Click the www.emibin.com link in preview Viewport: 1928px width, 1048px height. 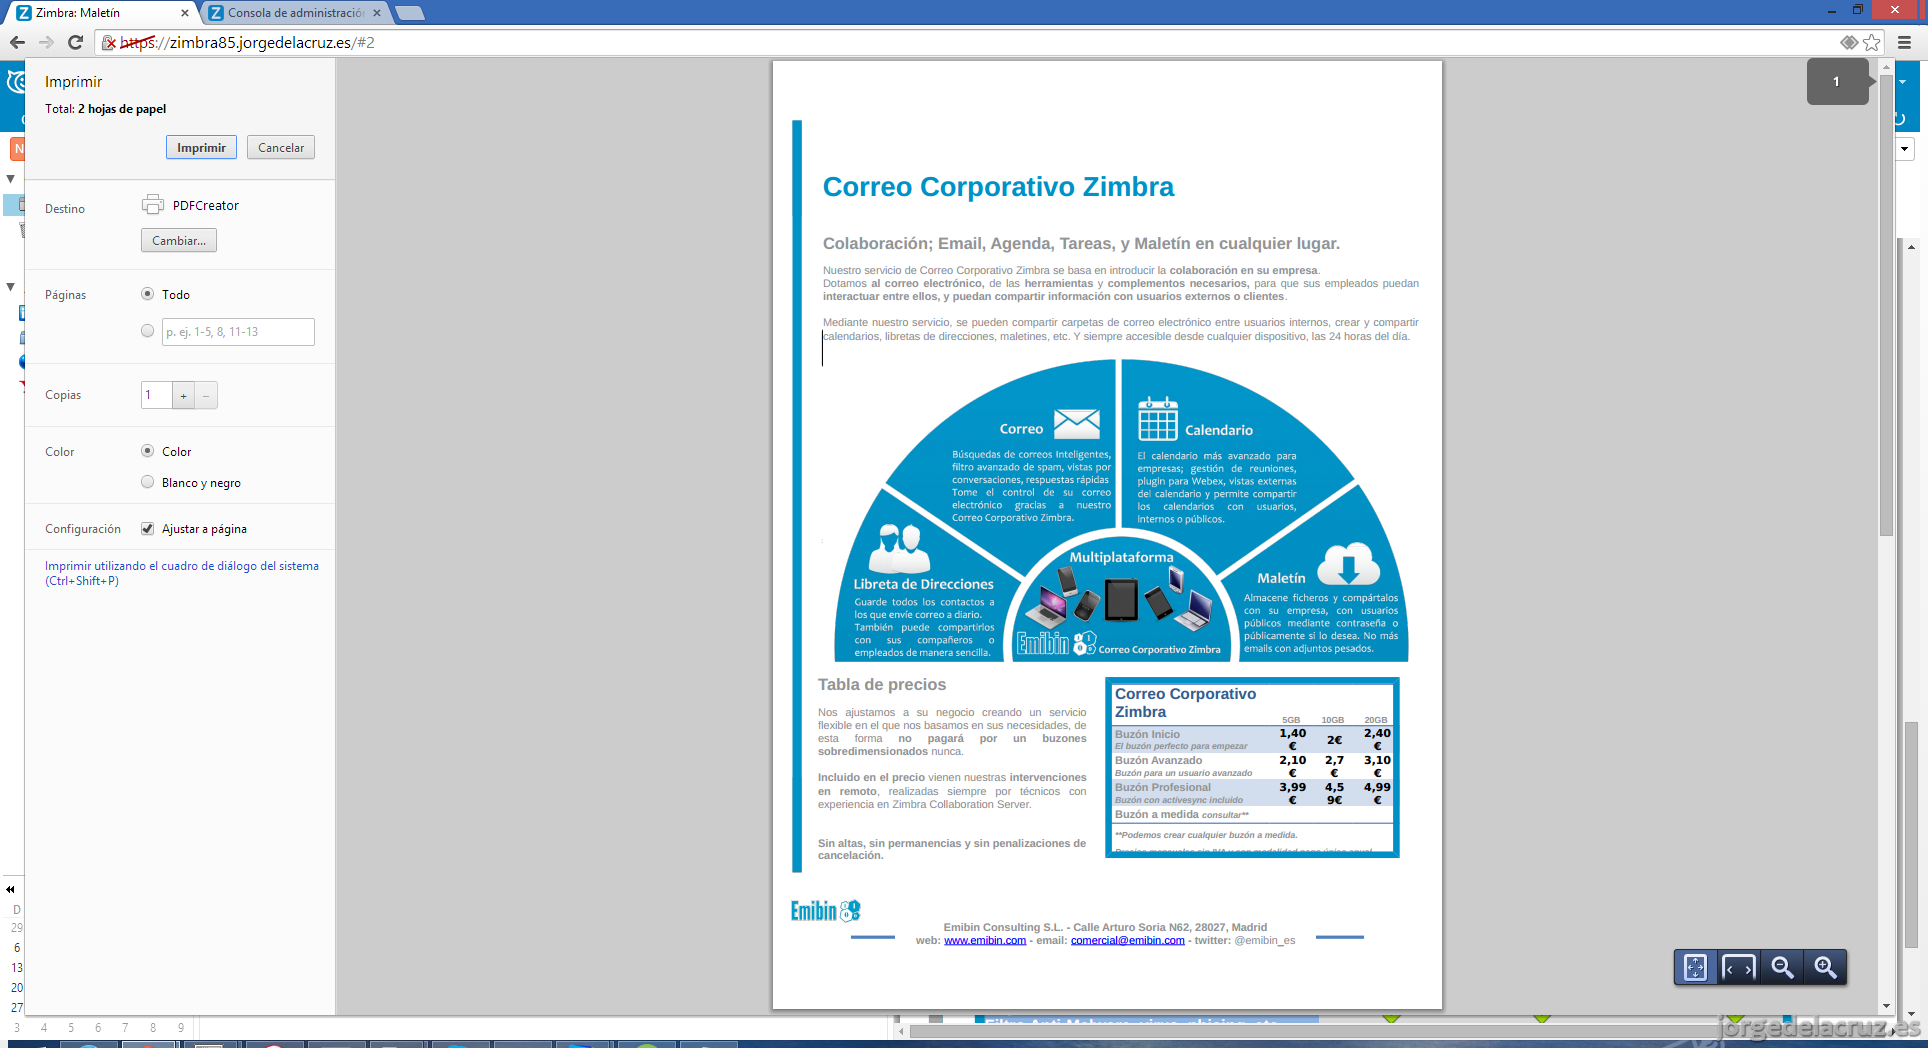coord(985,940)
